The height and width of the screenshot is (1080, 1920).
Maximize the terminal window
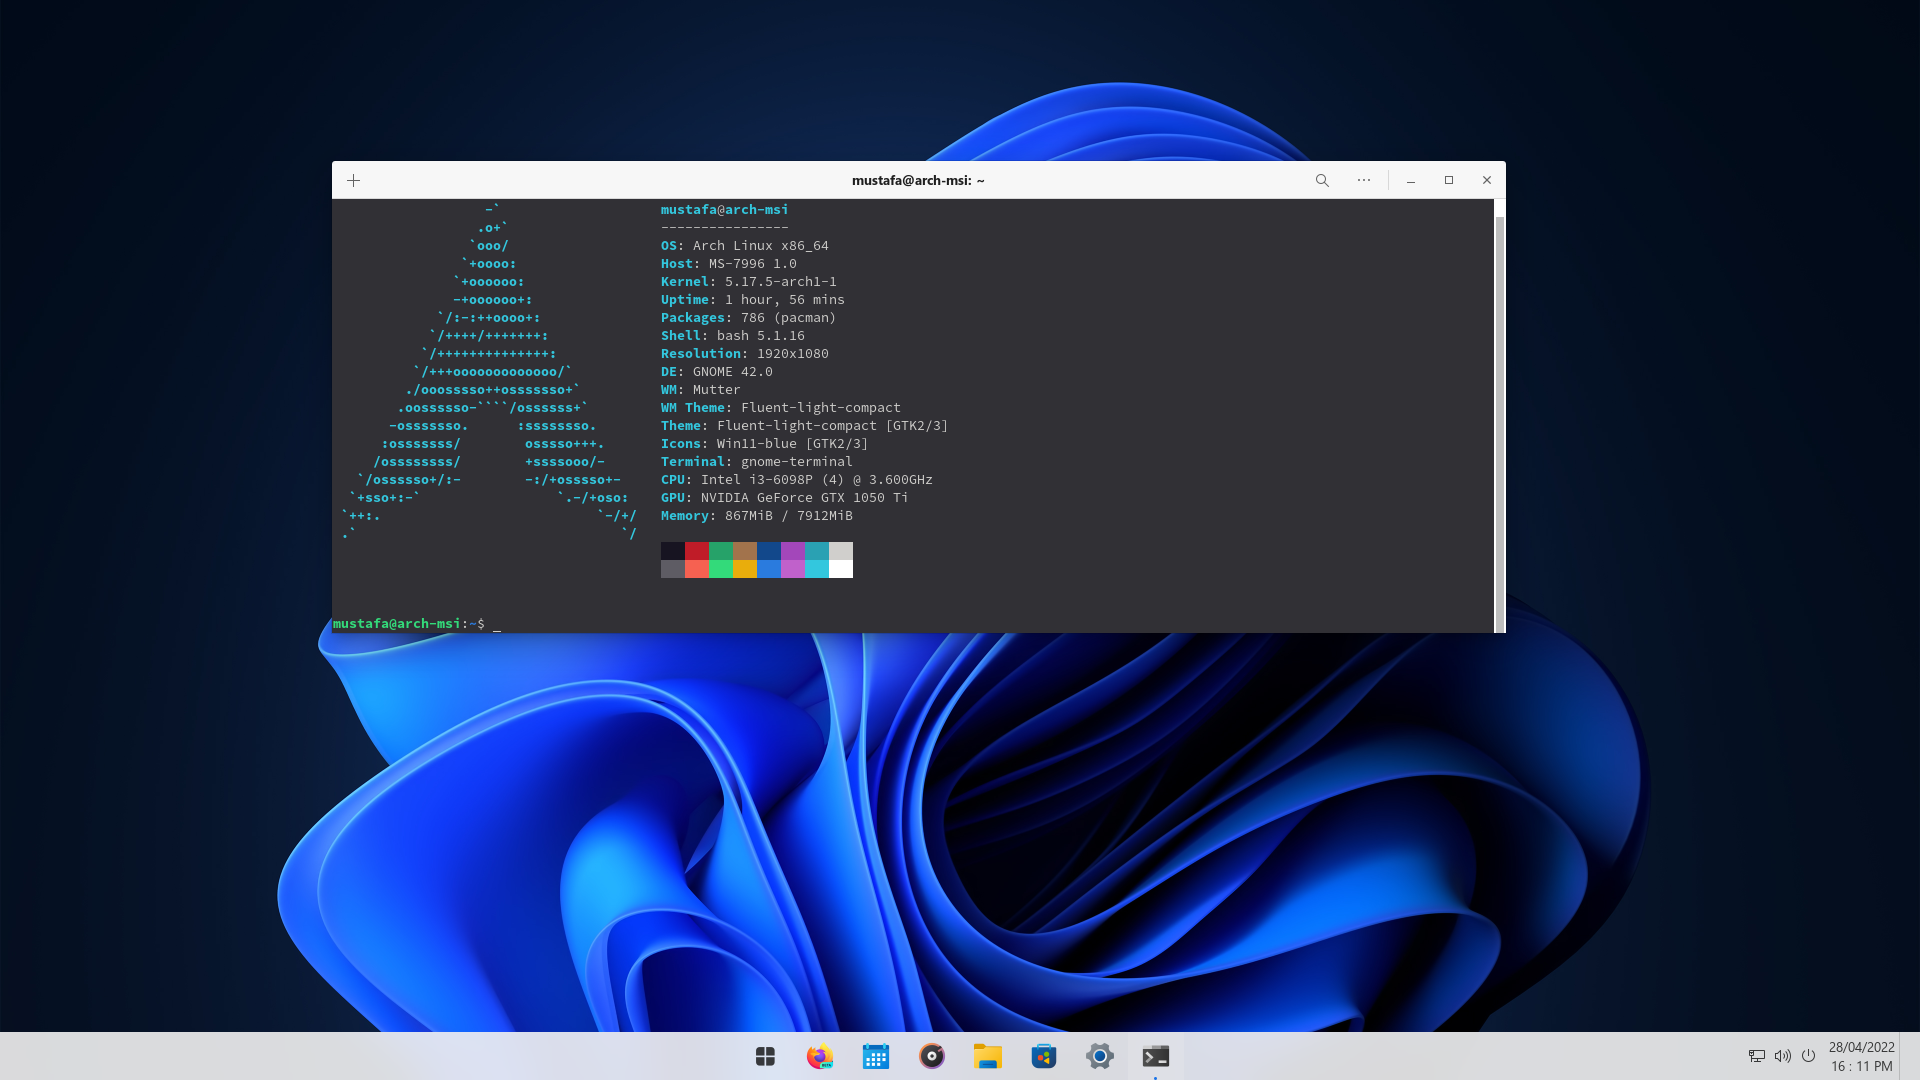tap(1449, 180)
